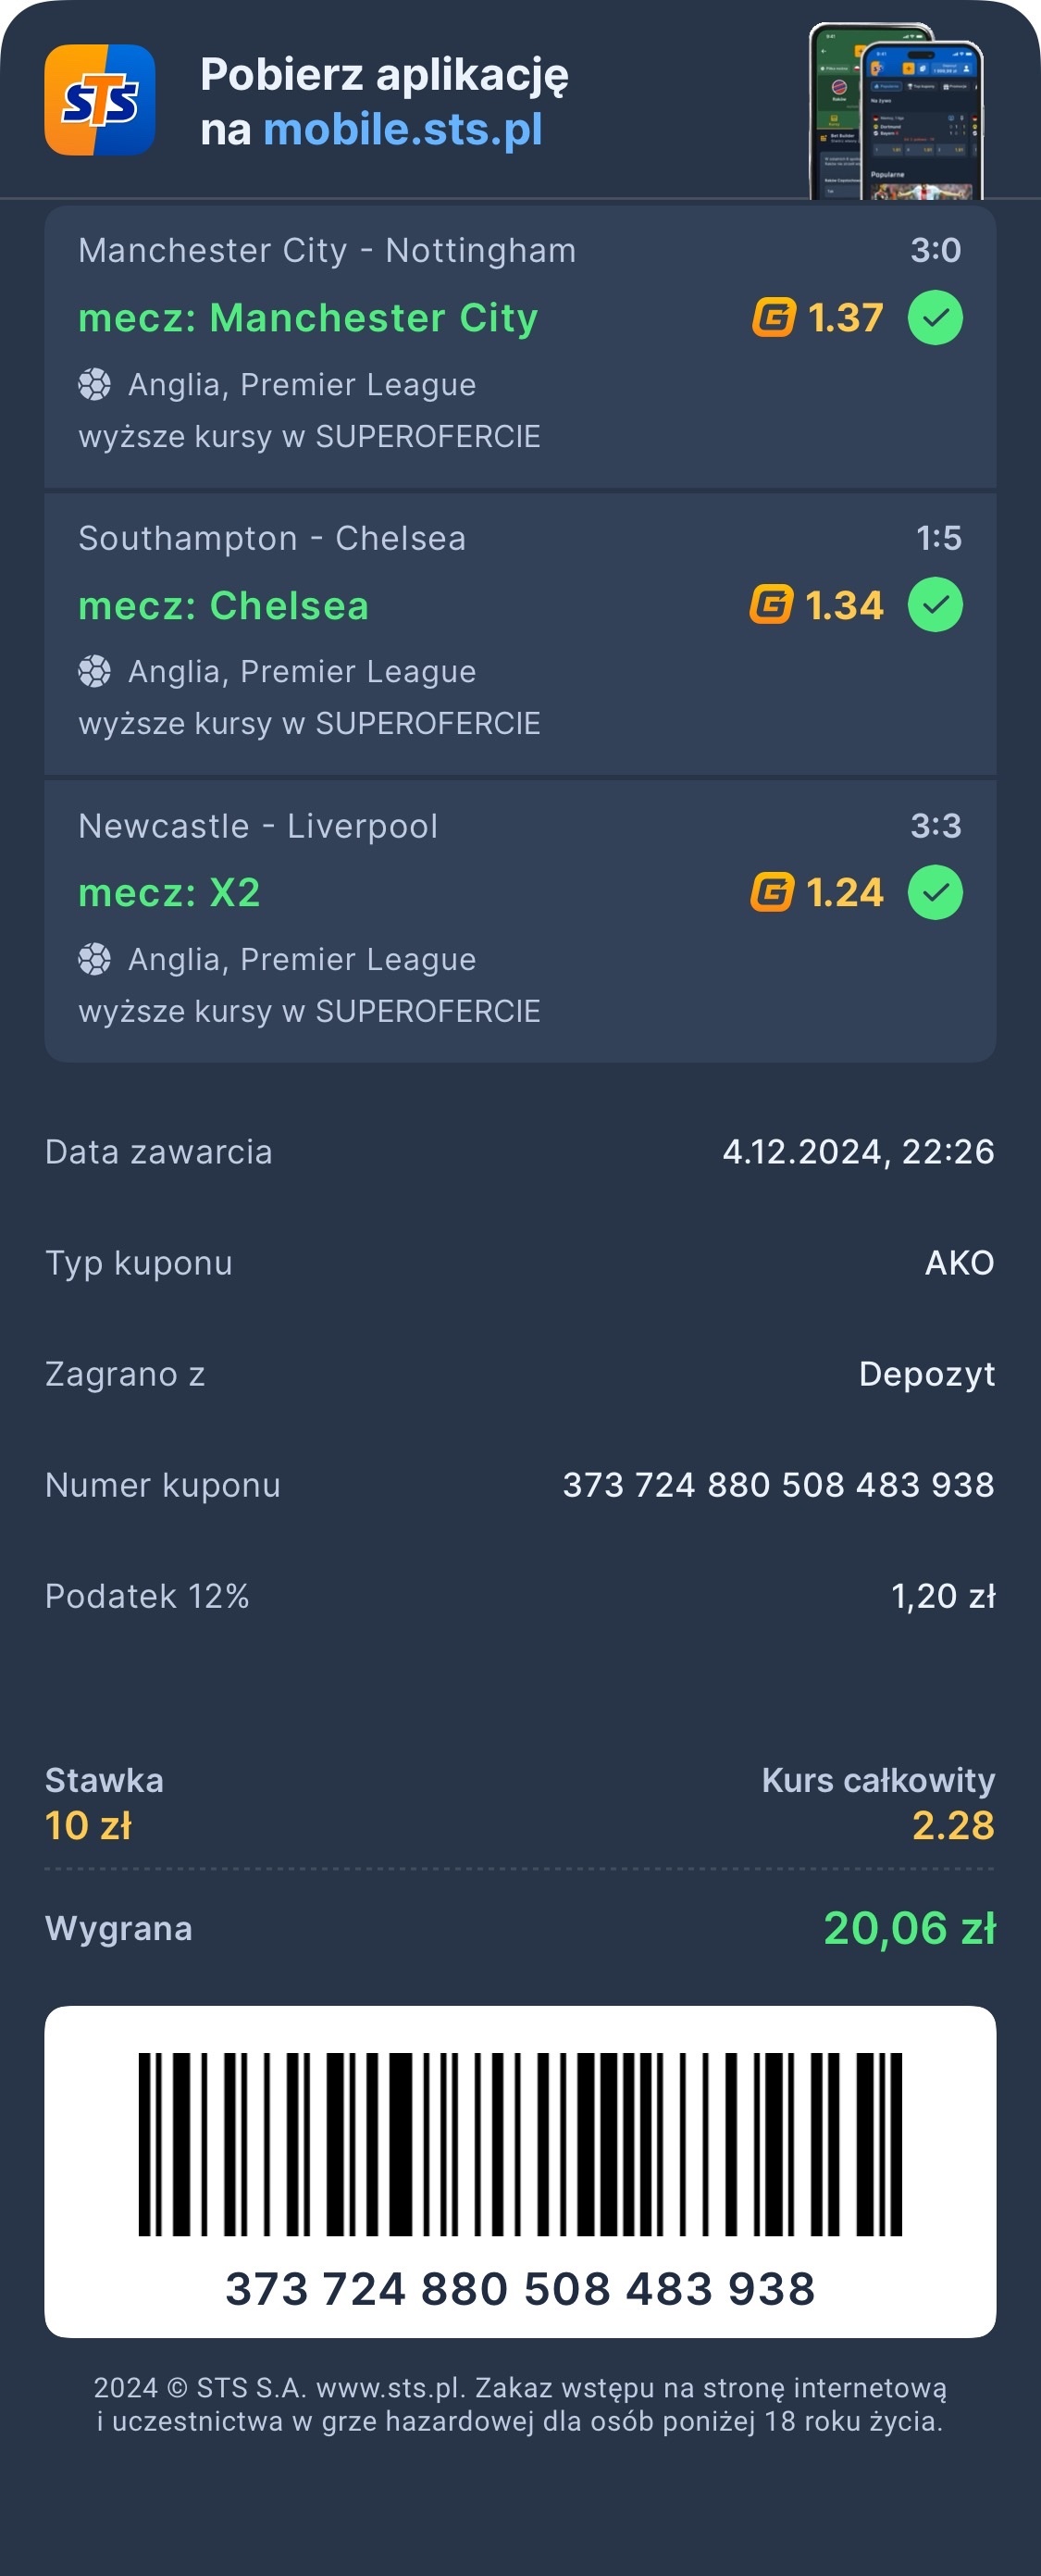Screen dimensions: 1041x2576
Task: Tap the phone app preview image
Action: click(896, 112)
